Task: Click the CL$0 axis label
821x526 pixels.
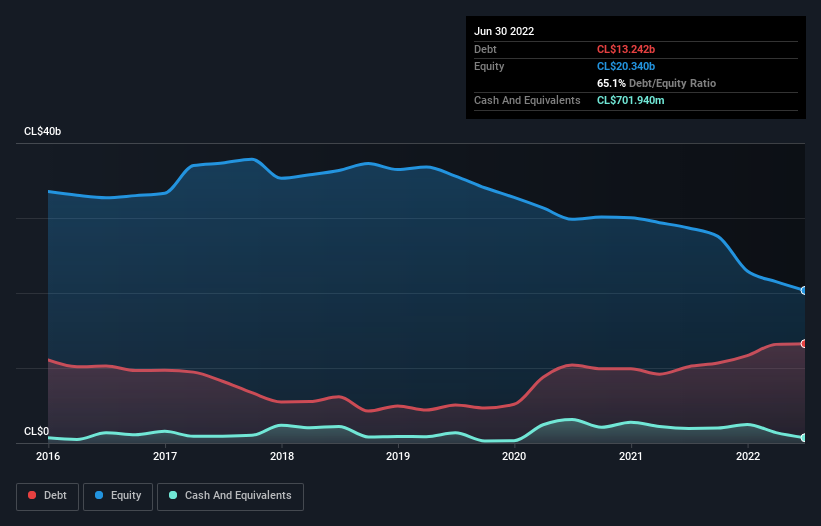Action: coord(37,432)
